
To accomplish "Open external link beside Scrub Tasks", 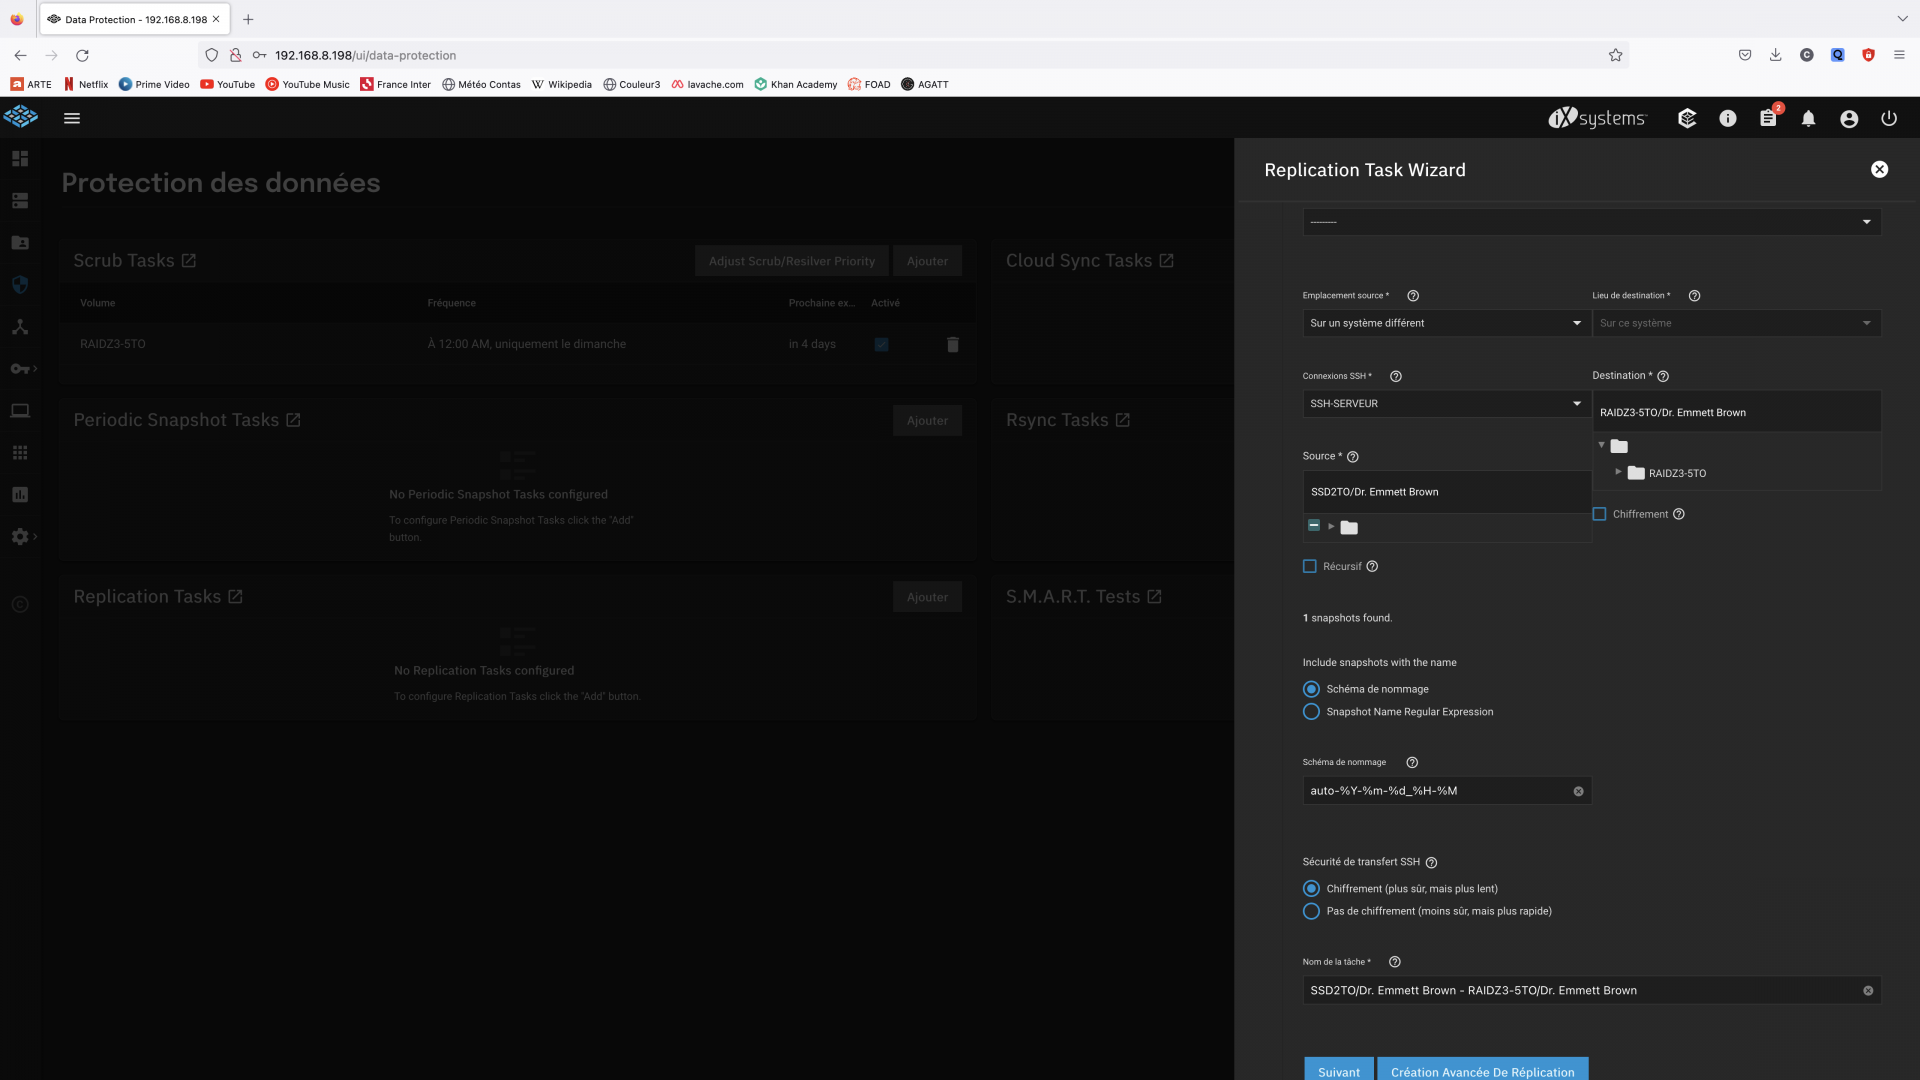I will [189, 261].
